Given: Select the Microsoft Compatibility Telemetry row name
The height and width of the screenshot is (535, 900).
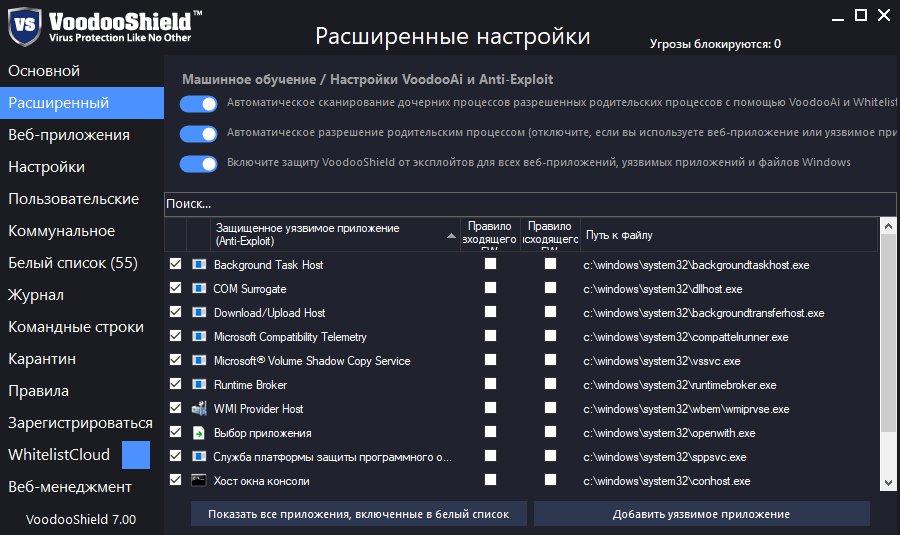Looking at the screenshot, I should 290,337.
